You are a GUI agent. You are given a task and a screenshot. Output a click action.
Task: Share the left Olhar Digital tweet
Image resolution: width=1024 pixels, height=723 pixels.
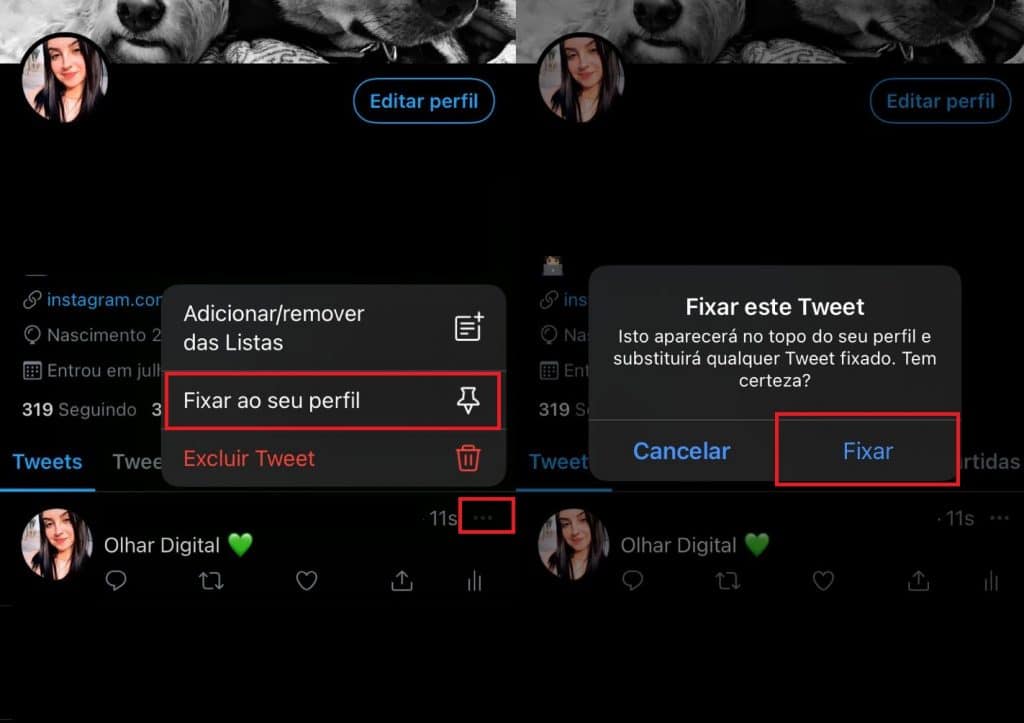coord(402,581)
